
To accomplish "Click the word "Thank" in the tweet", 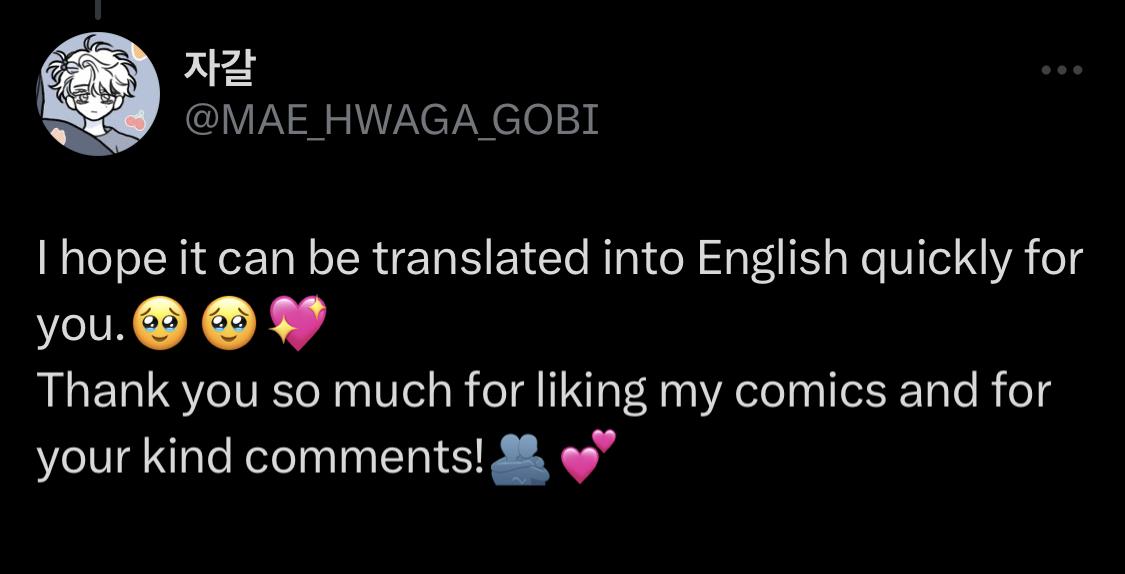I will coord(103,391).
